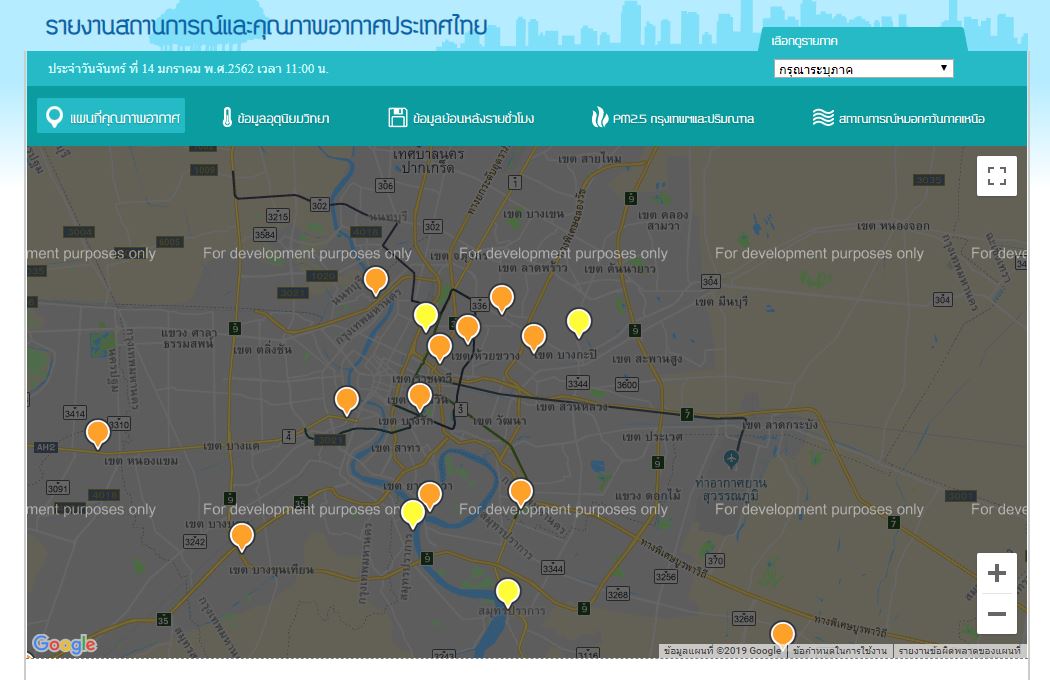Select orange marker beside route 3310 shield
Viewport: 1050px width, 680px height.
pyautogui.click(x=98, y=433)
